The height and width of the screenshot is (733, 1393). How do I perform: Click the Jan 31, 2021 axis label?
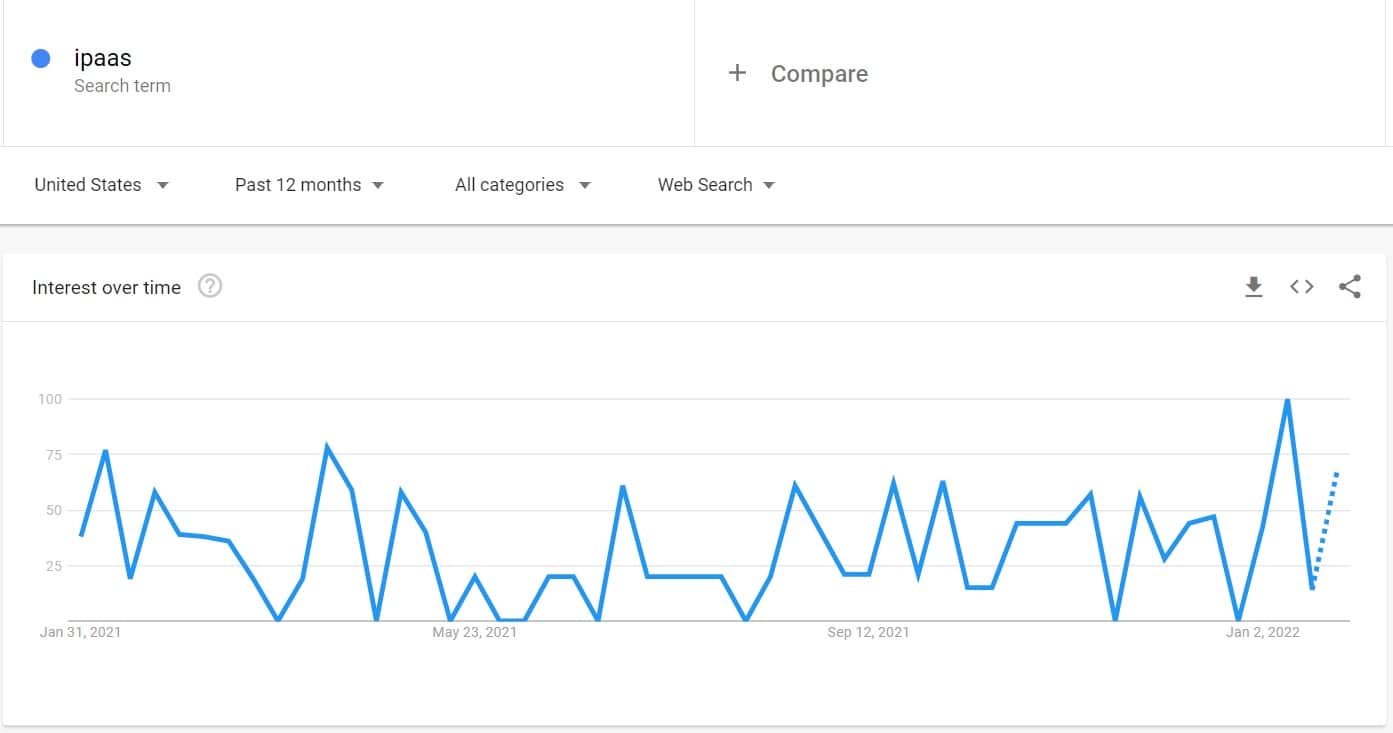[80, 632]
